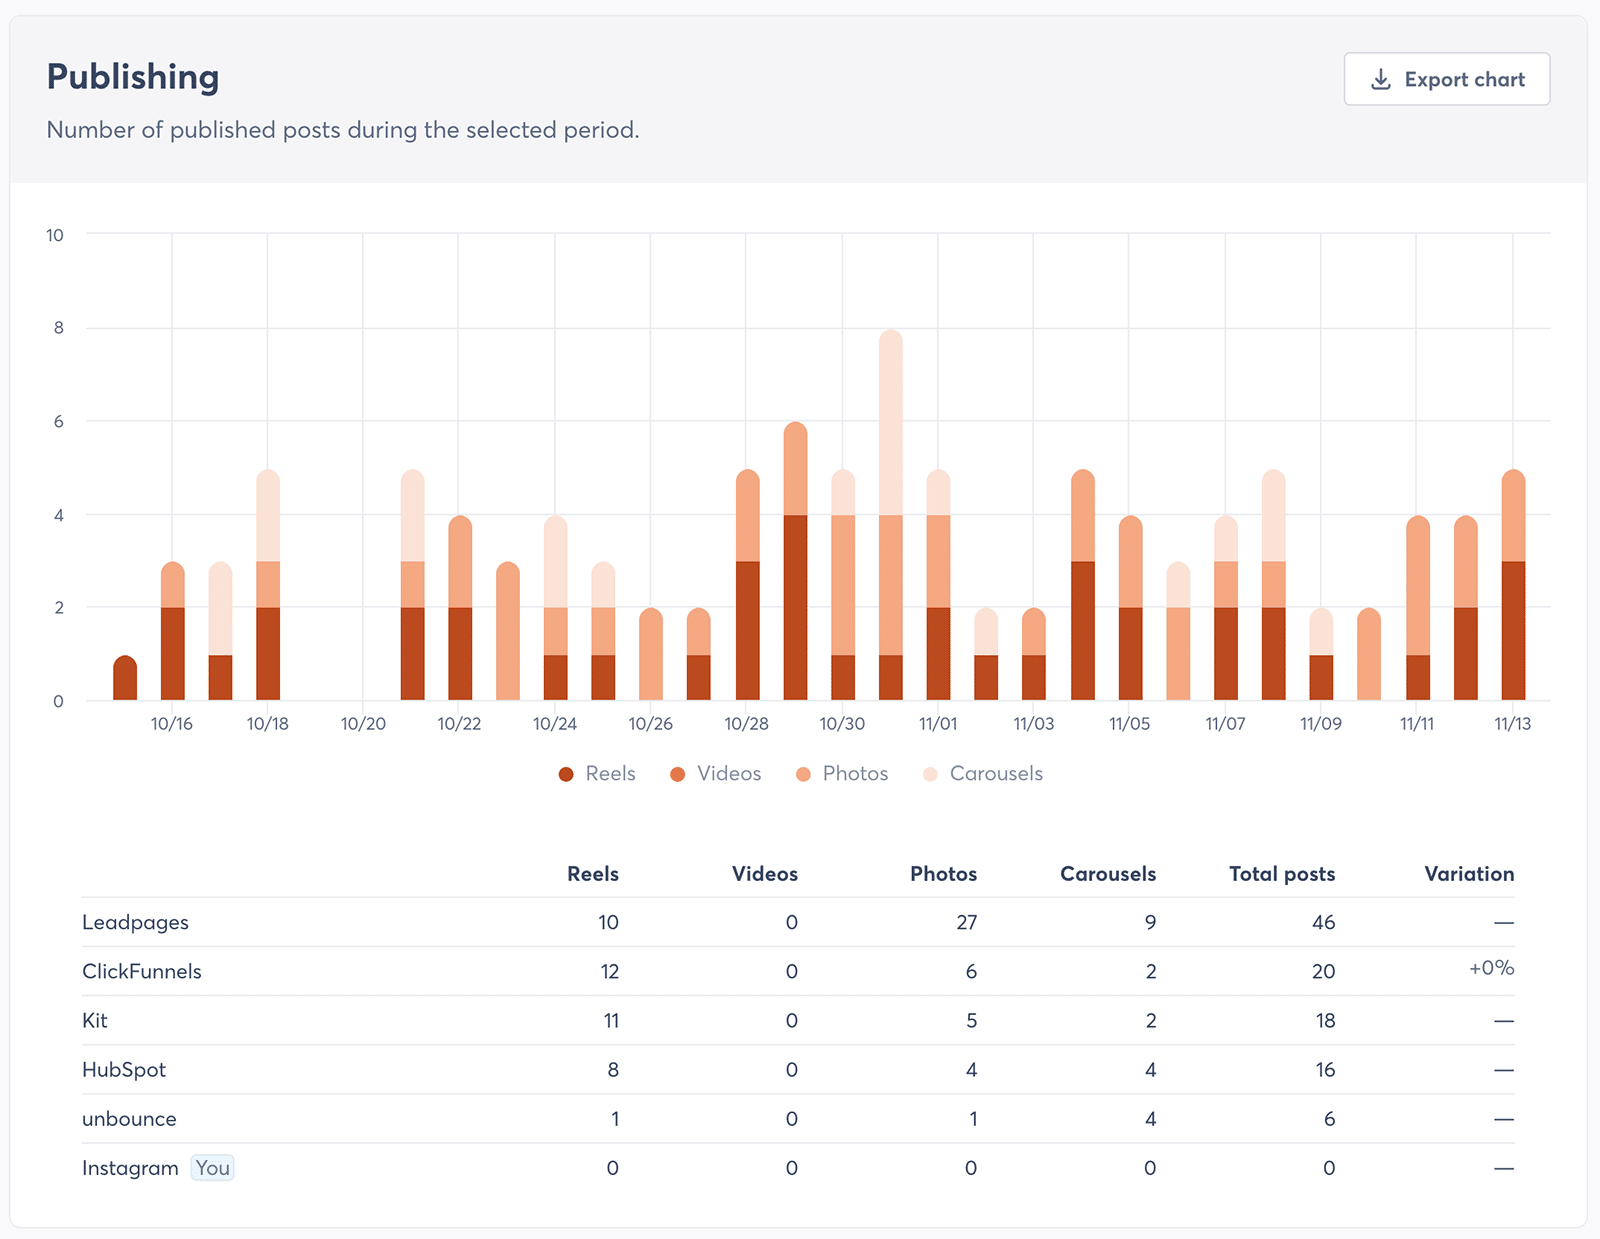This screenshot has width=1600, height=1239.
Task: Click the bar at 11/11
Action: tap(1418, 608)
